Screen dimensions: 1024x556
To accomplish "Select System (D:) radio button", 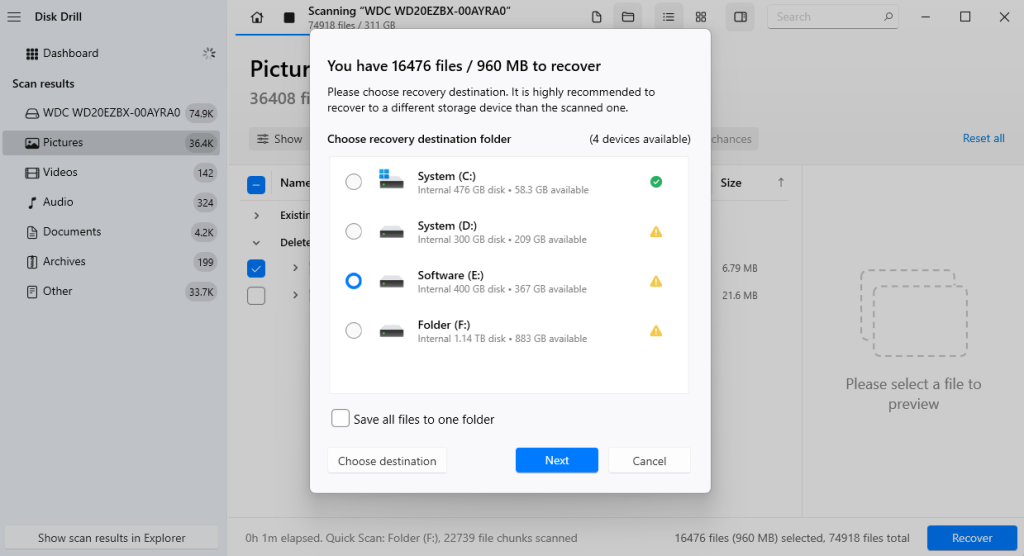I will click(353, 232).
